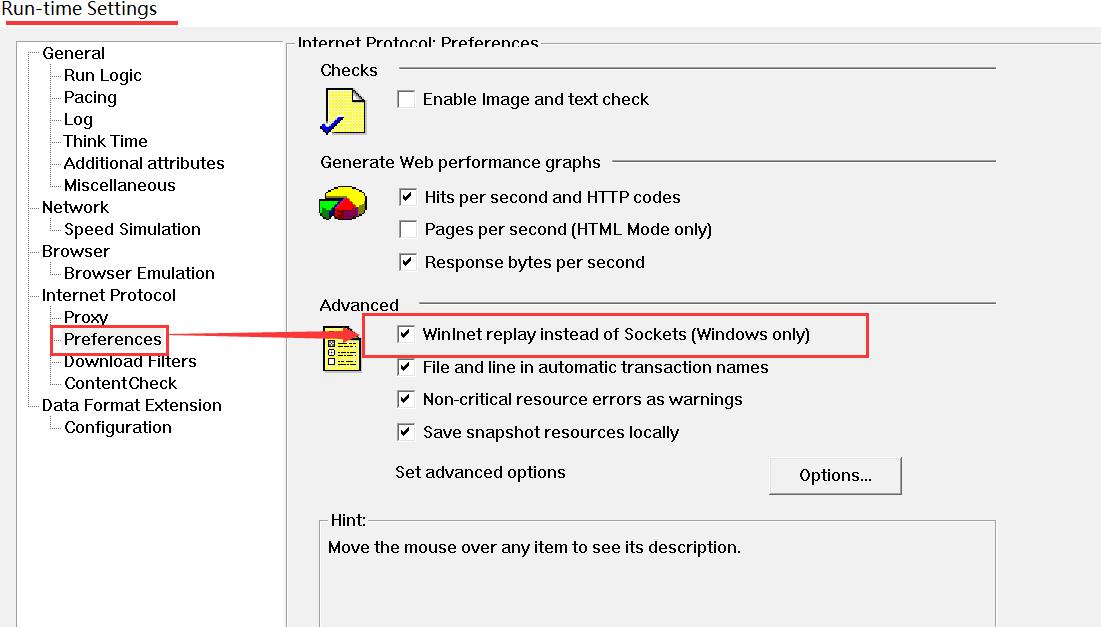
Task: Toggle File and line in transaction names
Action: click(x=406, y=367)
